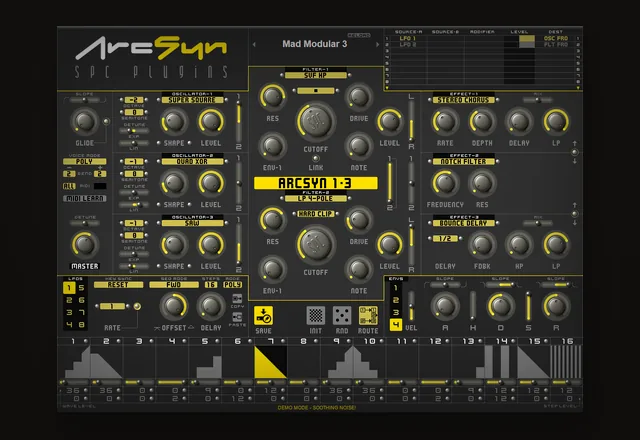Go to previous preset arrow
The height and width of the screenshot is (440, 640).
point(254,44)
